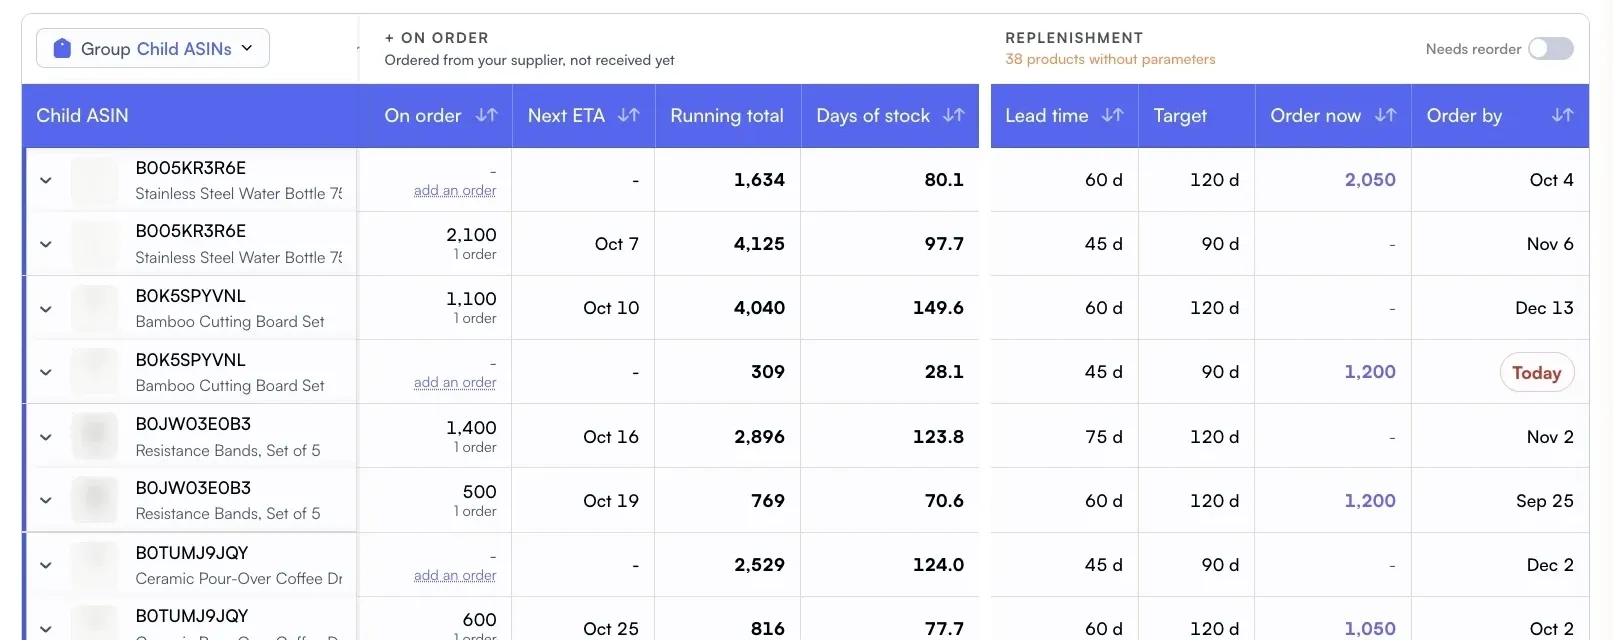Sort by the Next ETA column icon
Screen dimensions: 1613x640
629,115
